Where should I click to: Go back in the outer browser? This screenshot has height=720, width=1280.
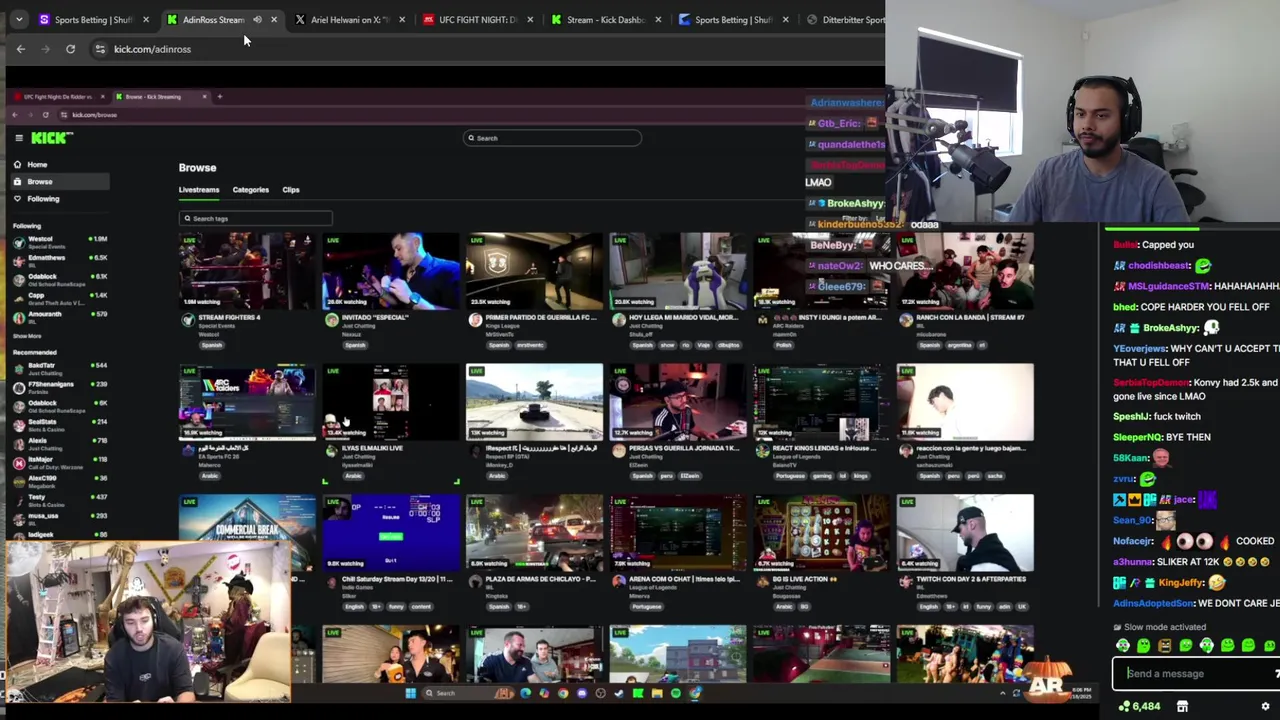point(20,49)
